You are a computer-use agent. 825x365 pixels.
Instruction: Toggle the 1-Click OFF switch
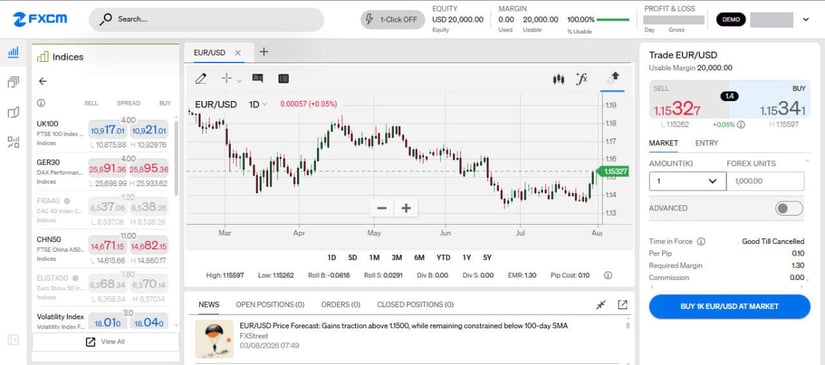pyautogui.click(x=393, y=19)
